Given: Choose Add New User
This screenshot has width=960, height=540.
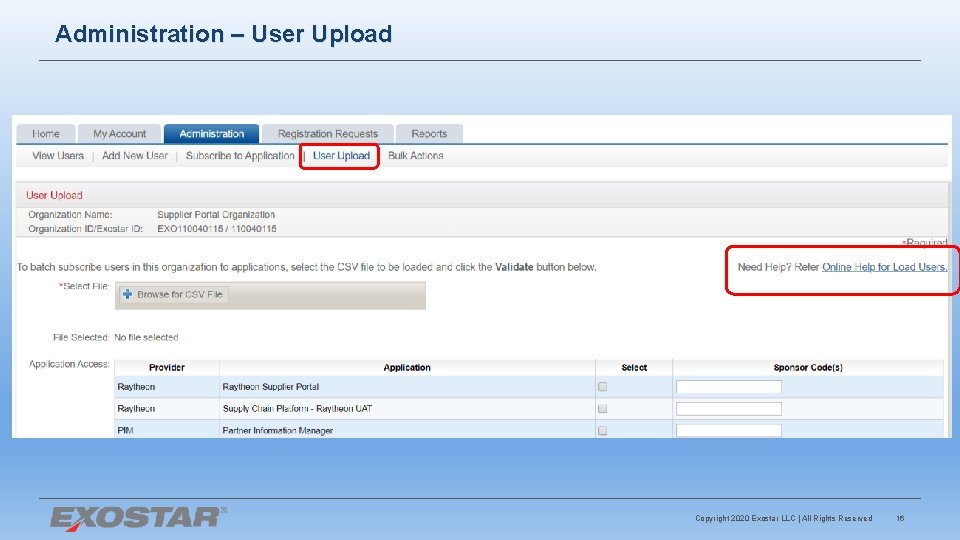Looking at the screenshot, I should tap(135, 156).
